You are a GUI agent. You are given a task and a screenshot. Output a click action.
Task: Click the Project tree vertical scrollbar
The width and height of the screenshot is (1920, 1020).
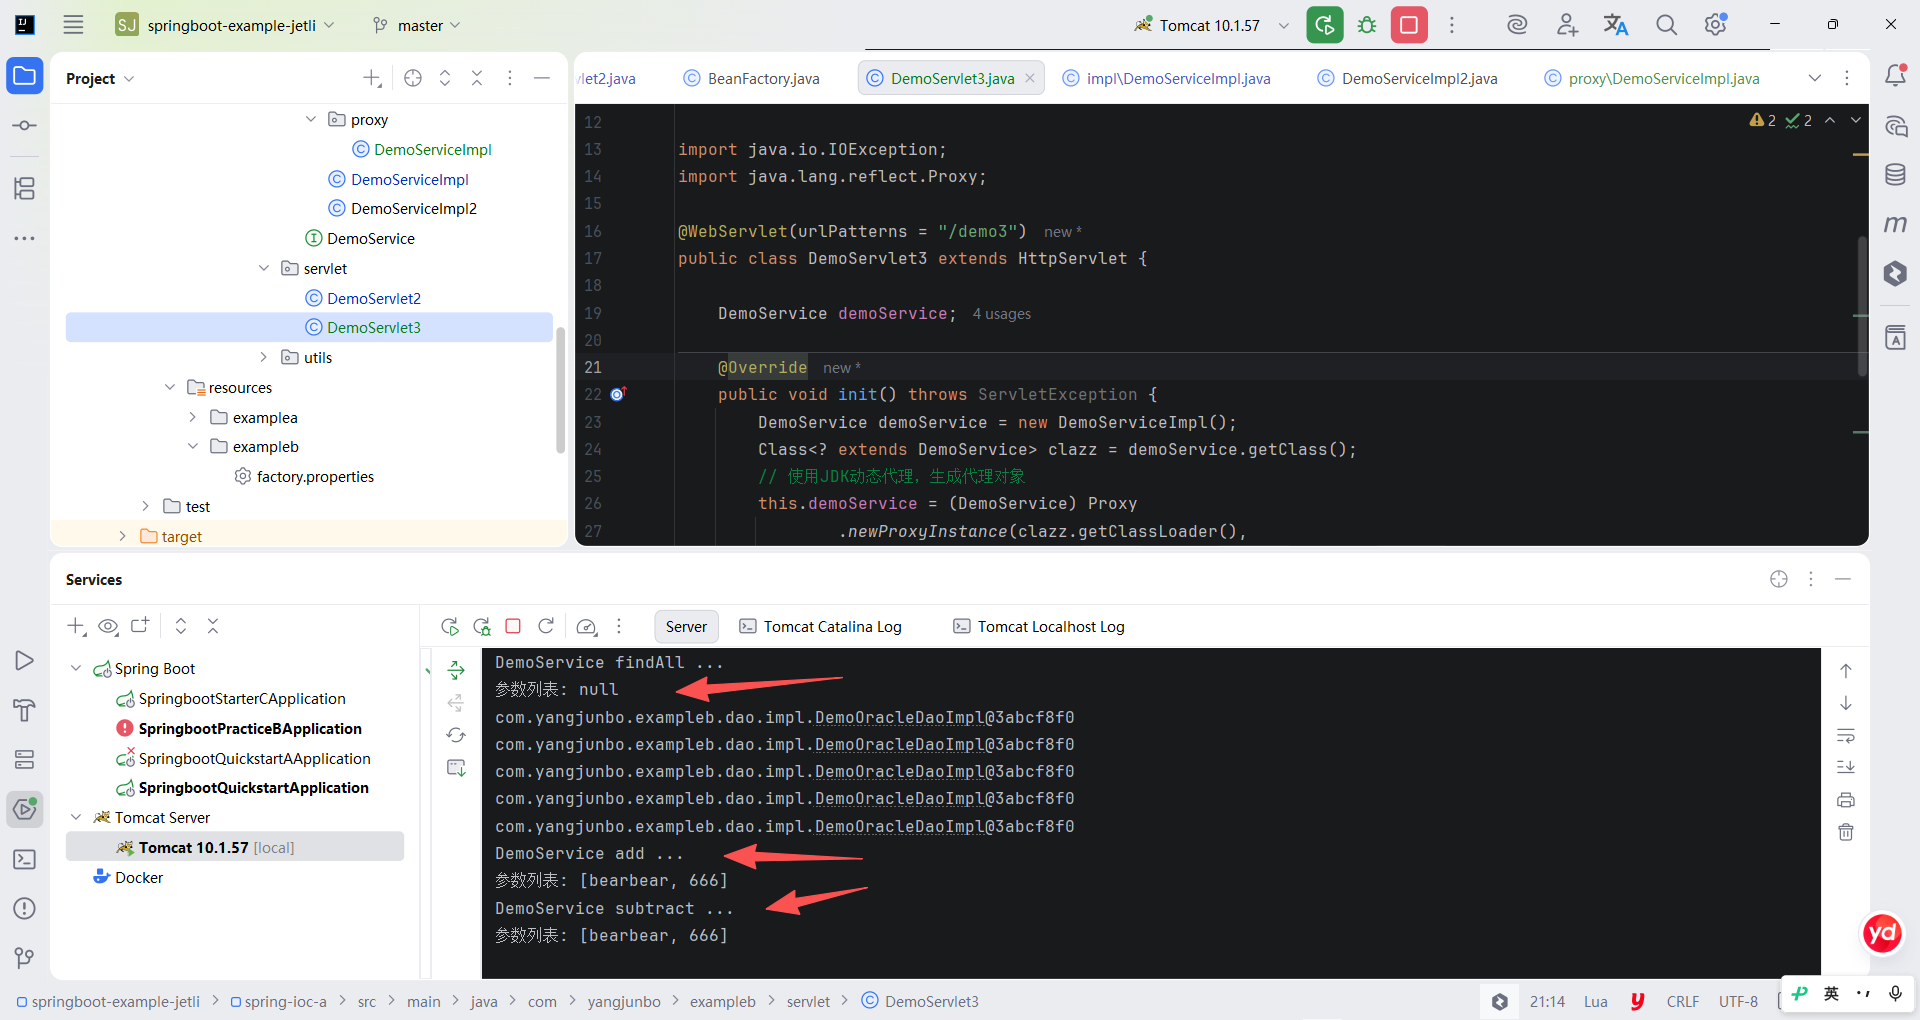pyautogui.click(x=561, y=390)
